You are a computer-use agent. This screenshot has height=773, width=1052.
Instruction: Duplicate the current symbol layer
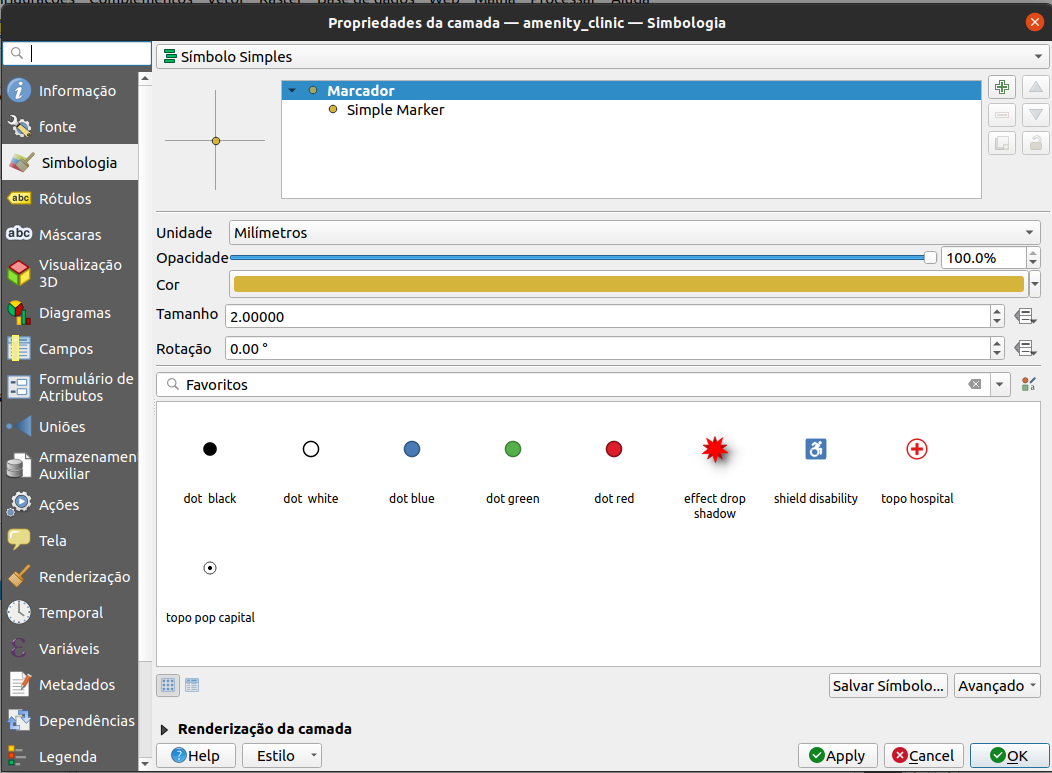(1002, 143)
